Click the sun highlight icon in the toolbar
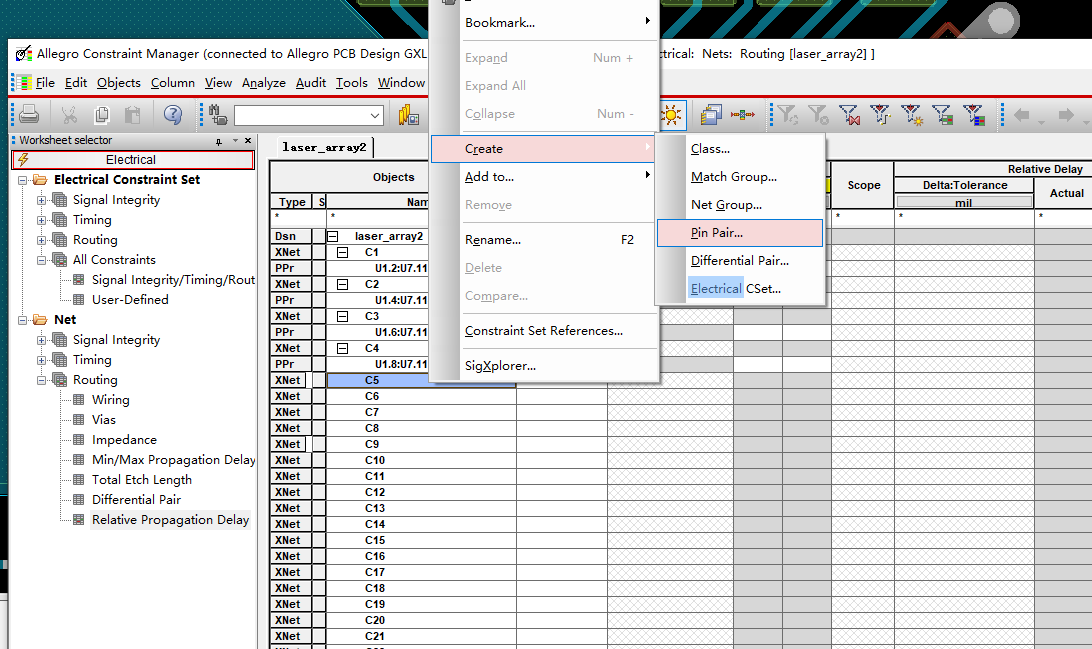Image resolution: width=1092 pixels, height=649 pixels. pyautogui.click(x=671, y=115)
